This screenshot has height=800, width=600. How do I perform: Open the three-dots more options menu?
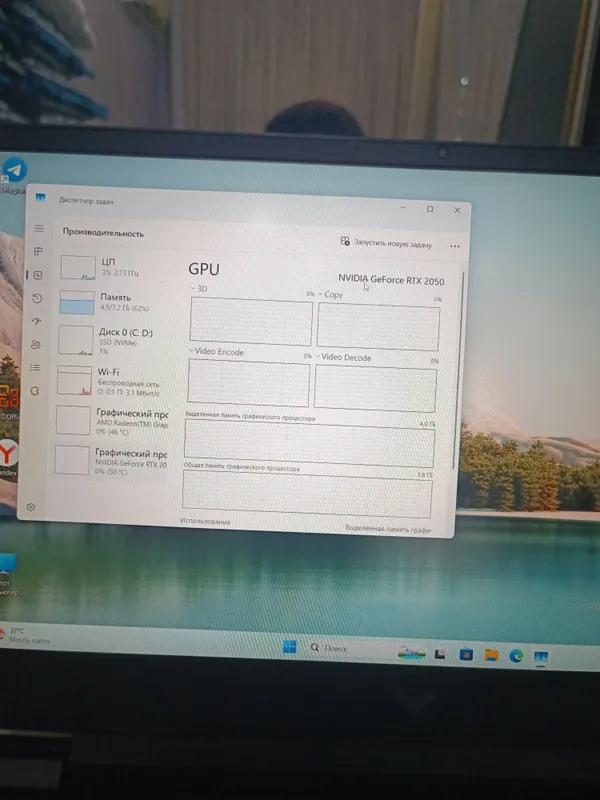[x=455, y=246]
